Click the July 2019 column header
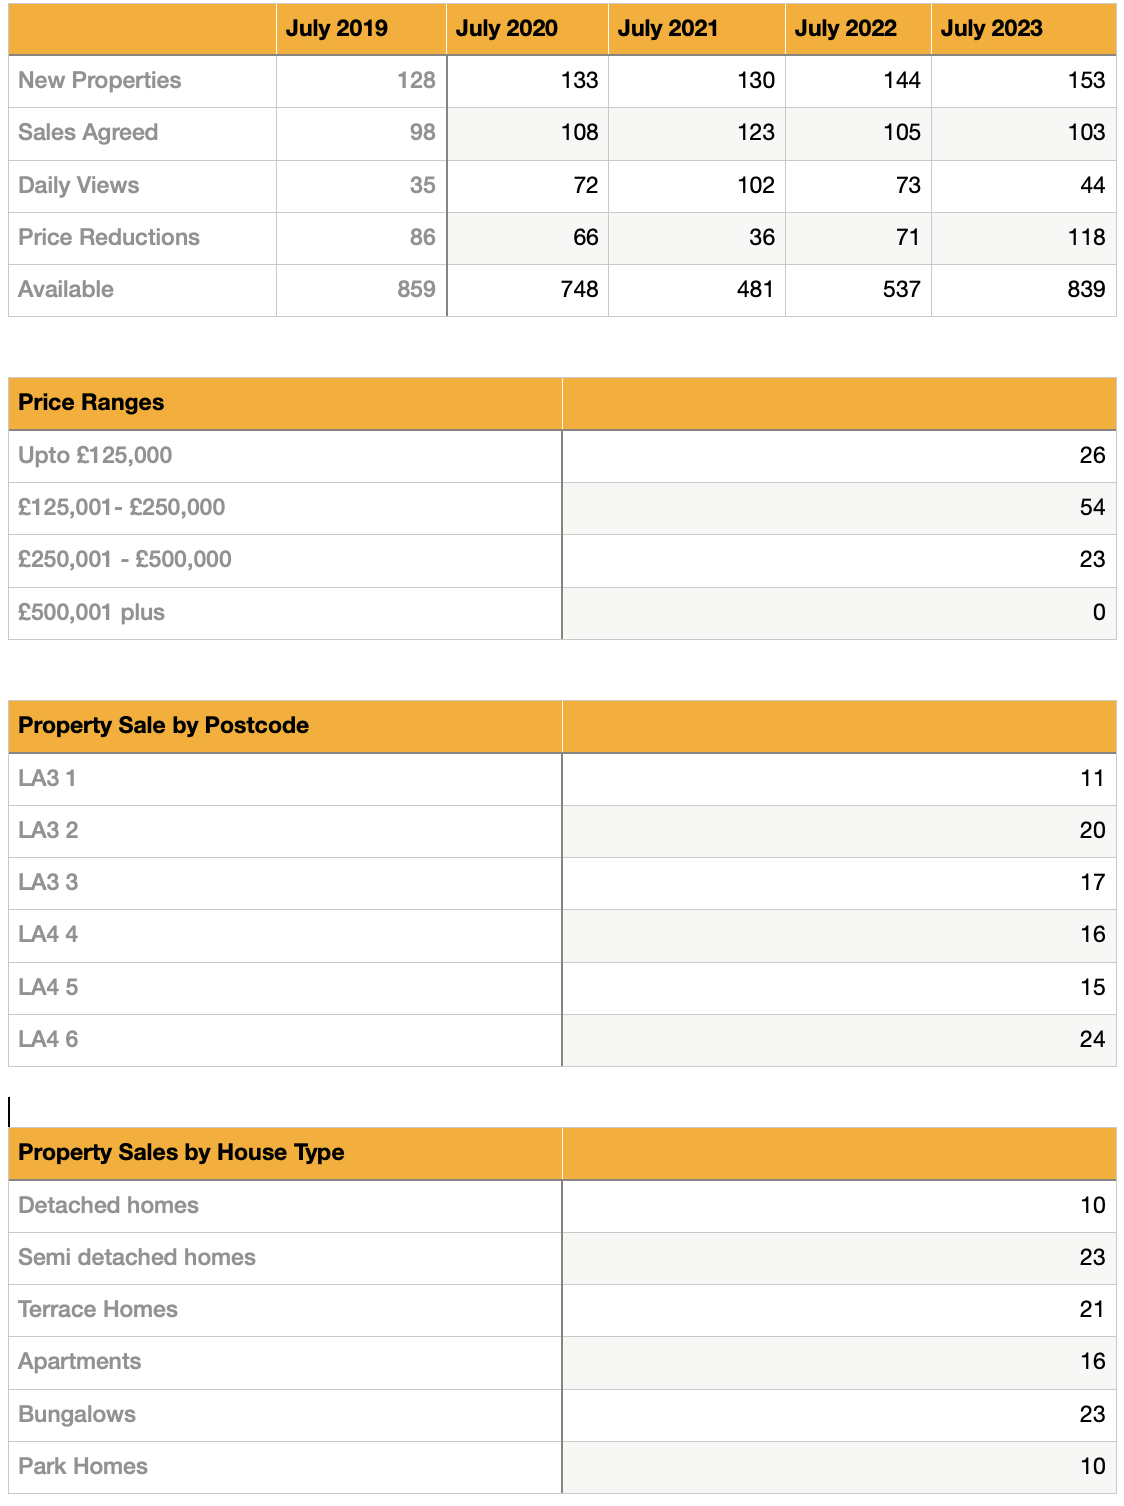 coord(337,28)
